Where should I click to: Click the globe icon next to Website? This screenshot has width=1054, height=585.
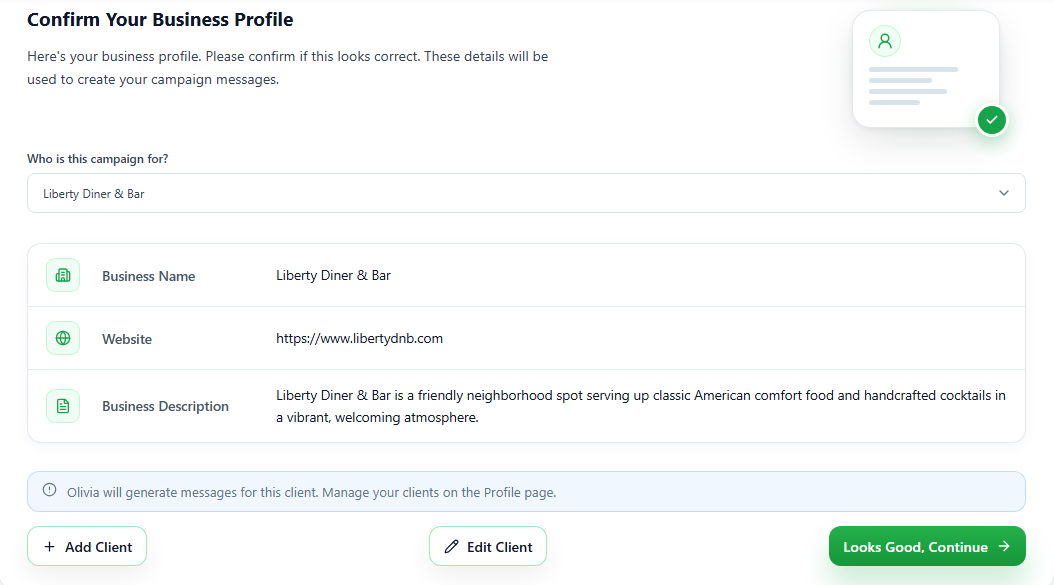coord(63,338)
